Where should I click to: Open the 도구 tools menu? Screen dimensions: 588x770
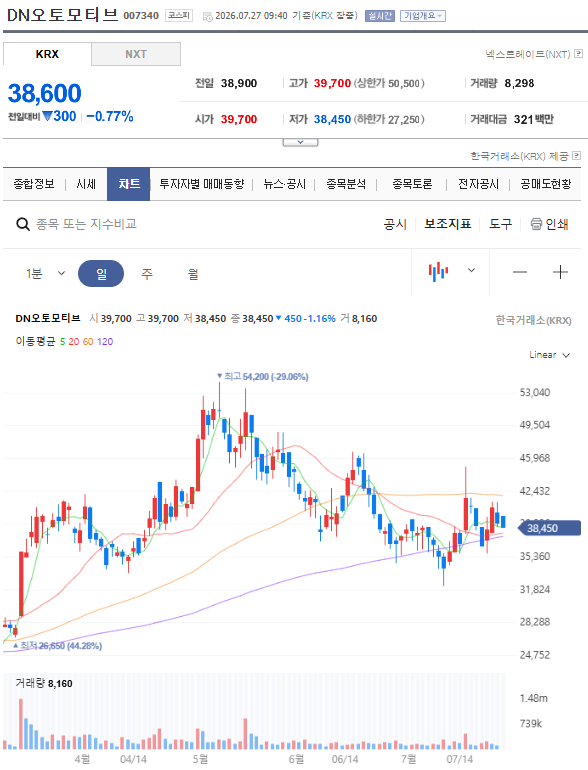pyautogui.click(x=501, y=224)
